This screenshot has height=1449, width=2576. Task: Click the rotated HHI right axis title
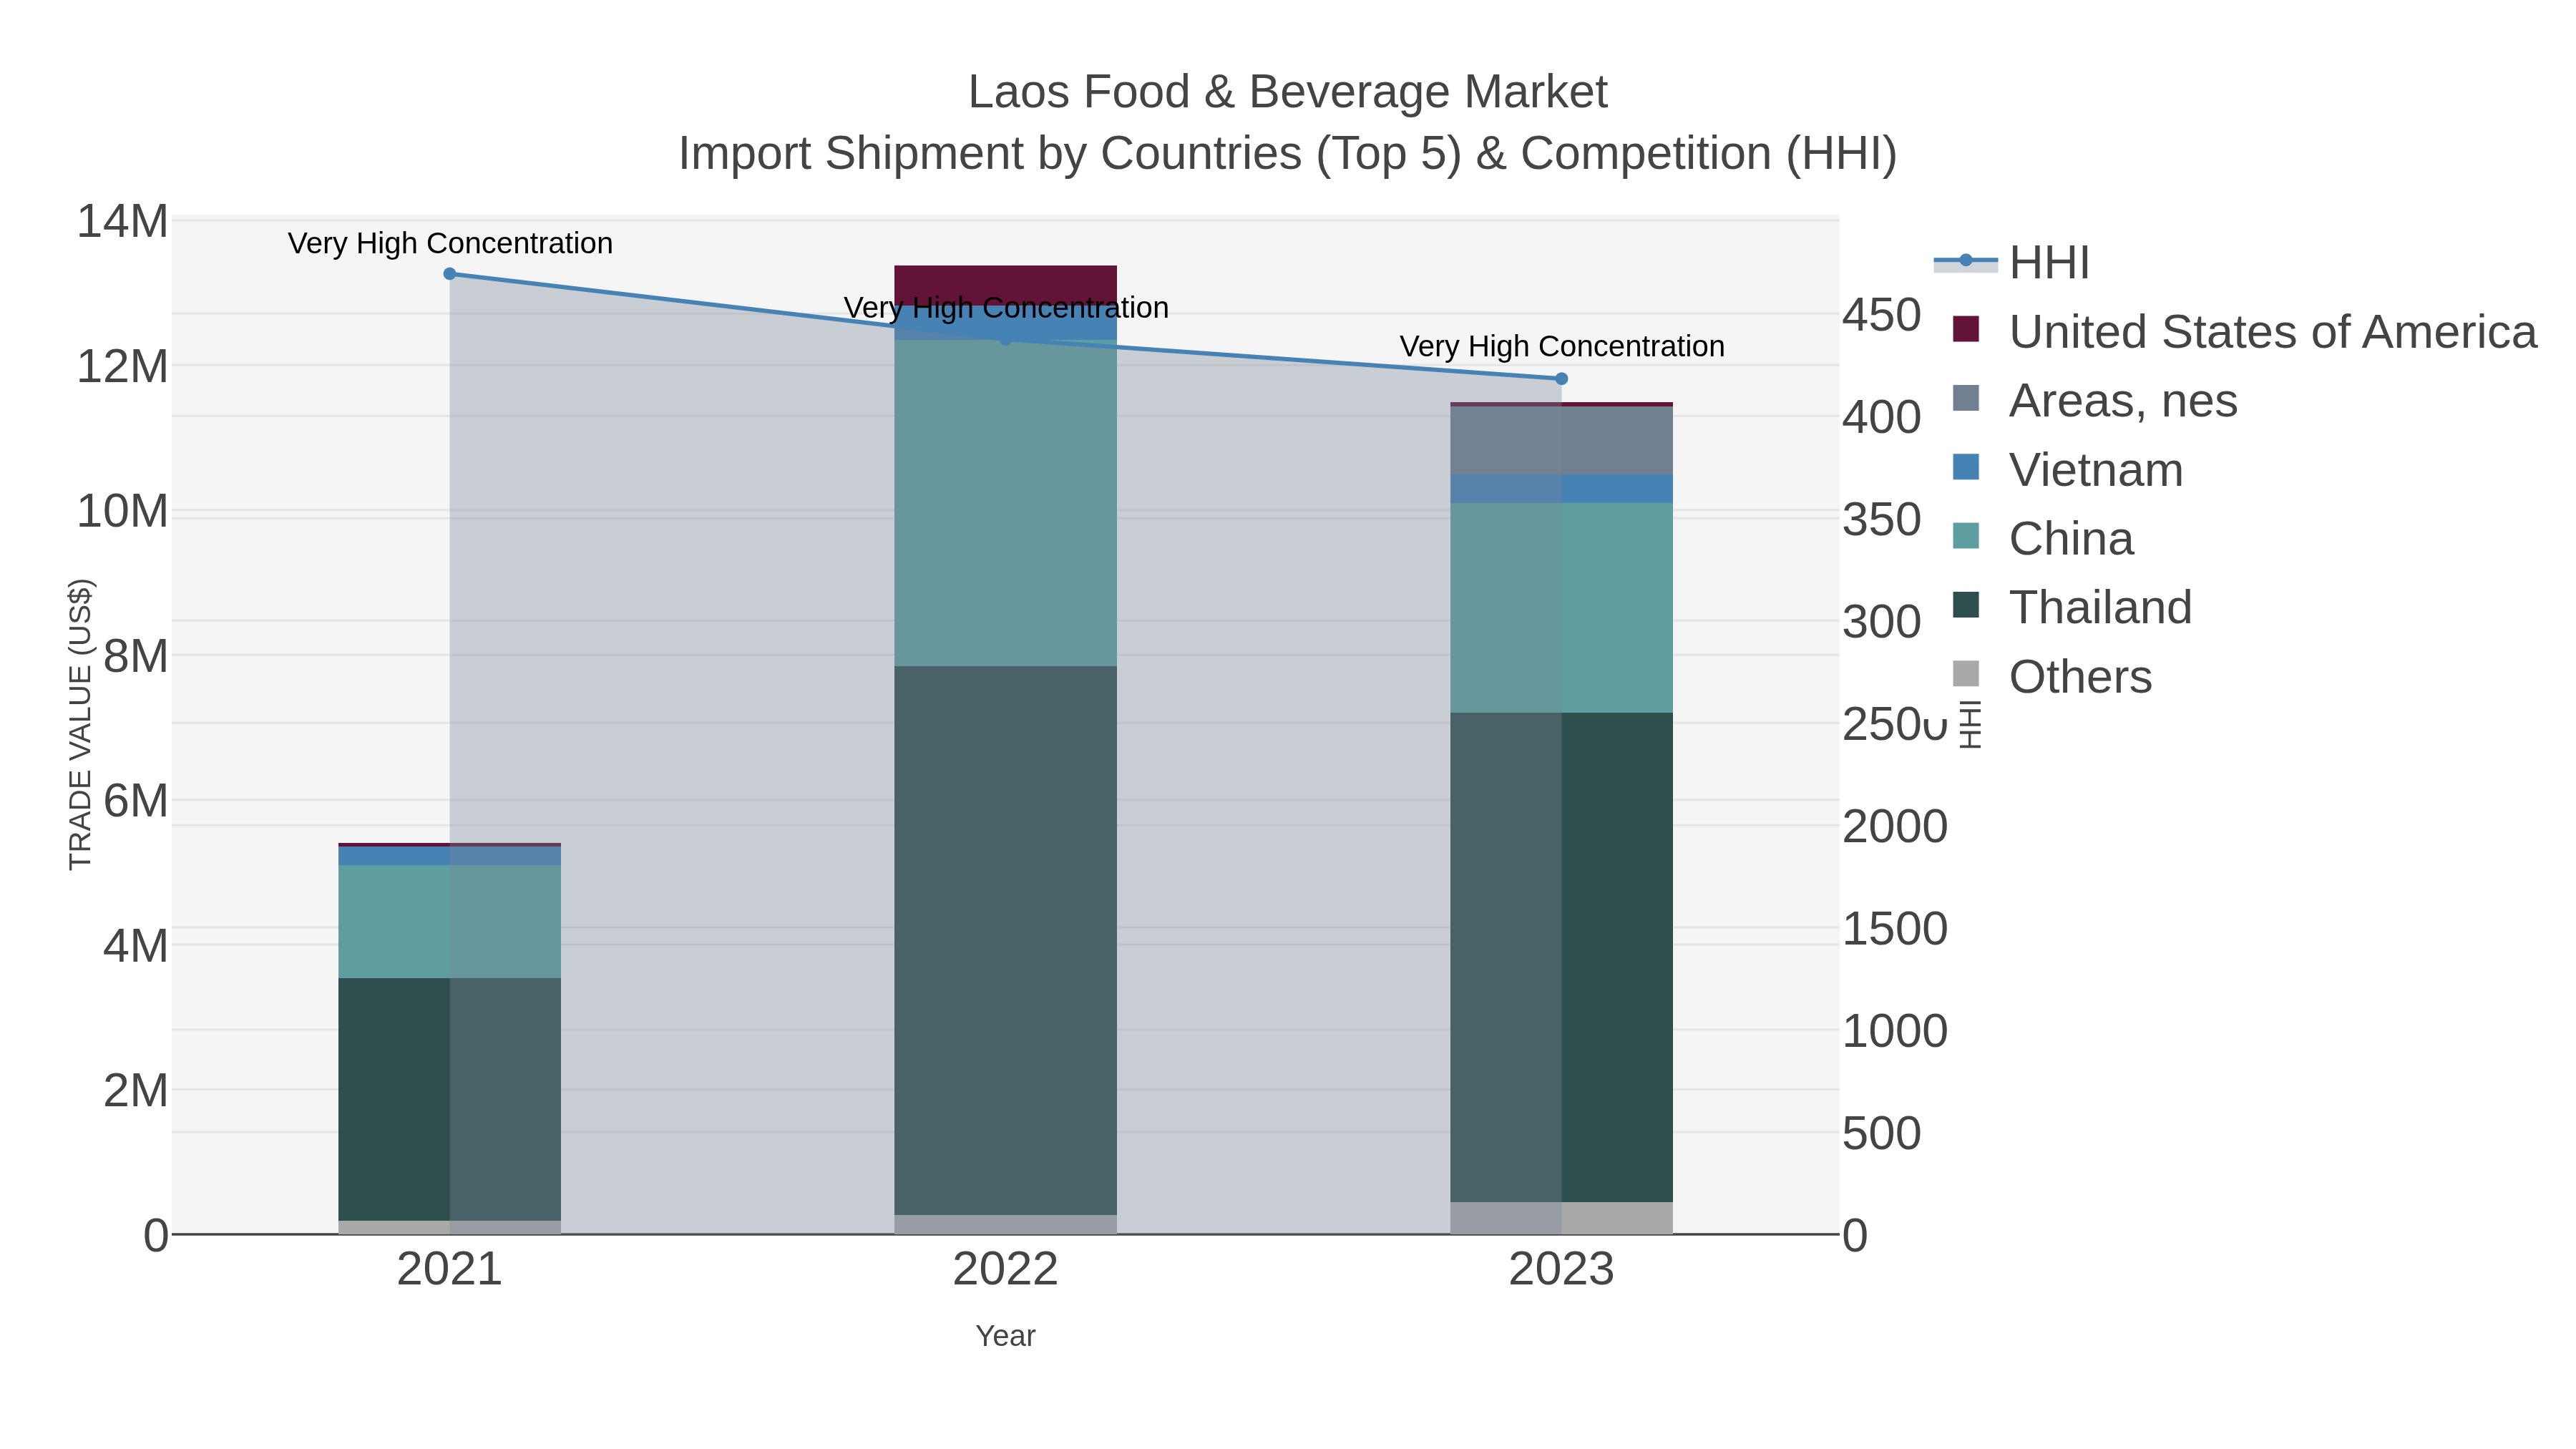coord(1969,725)
